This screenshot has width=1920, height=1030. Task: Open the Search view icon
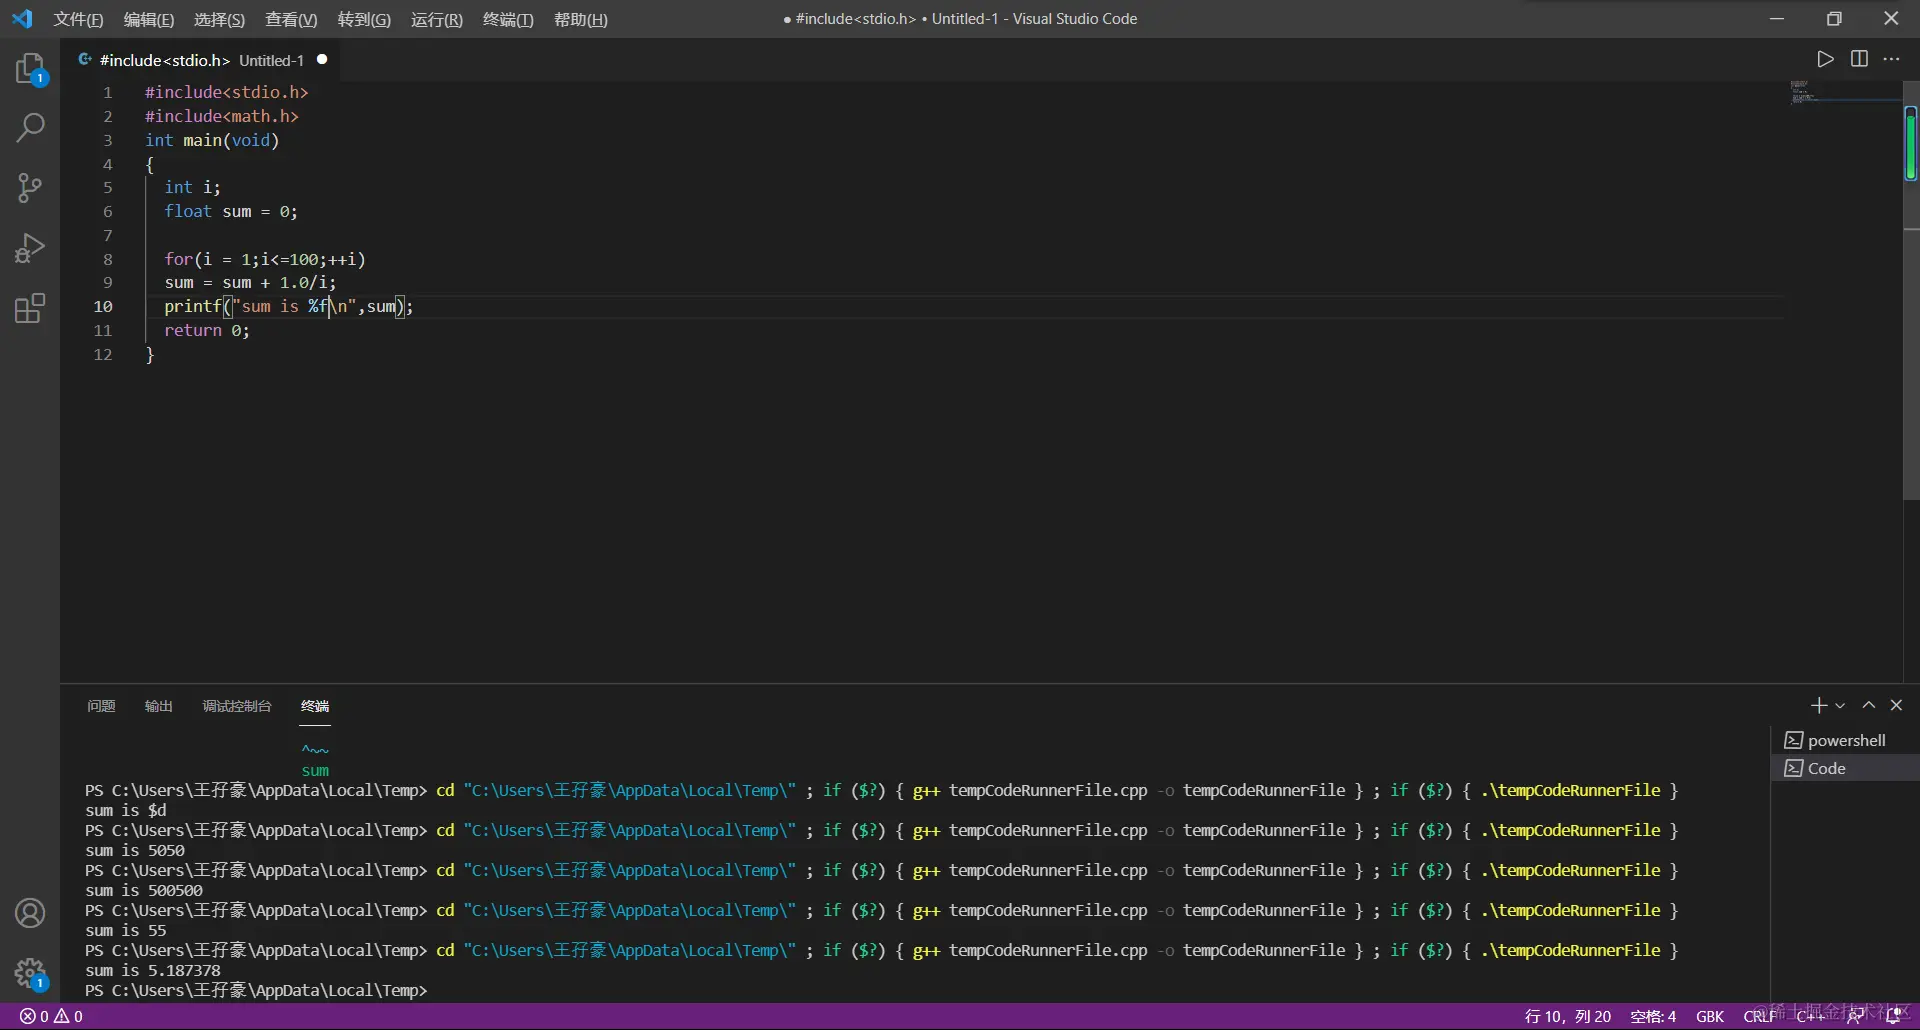[x=30, y=128]
